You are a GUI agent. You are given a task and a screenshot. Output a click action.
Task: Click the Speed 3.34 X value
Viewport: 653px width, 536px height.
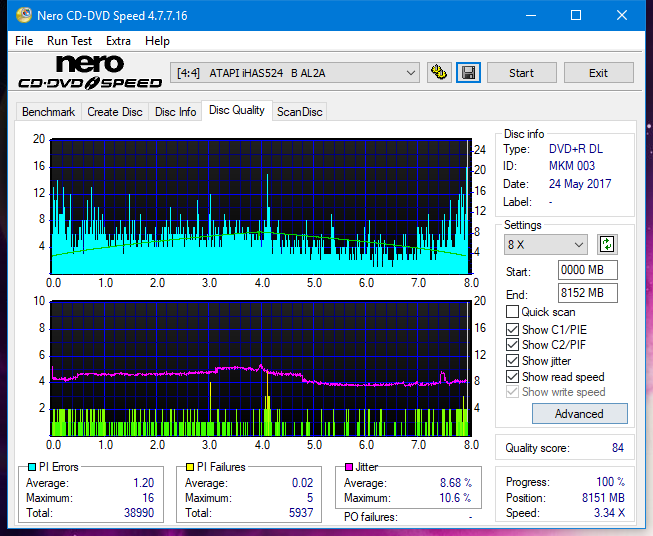click(609, 513)
